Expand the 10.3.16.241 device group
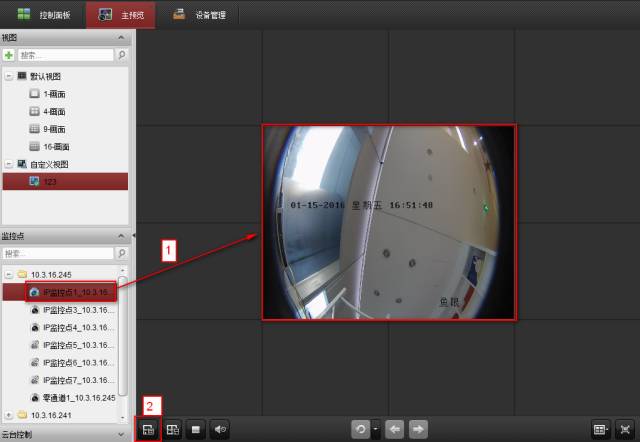 pos(9,414)
